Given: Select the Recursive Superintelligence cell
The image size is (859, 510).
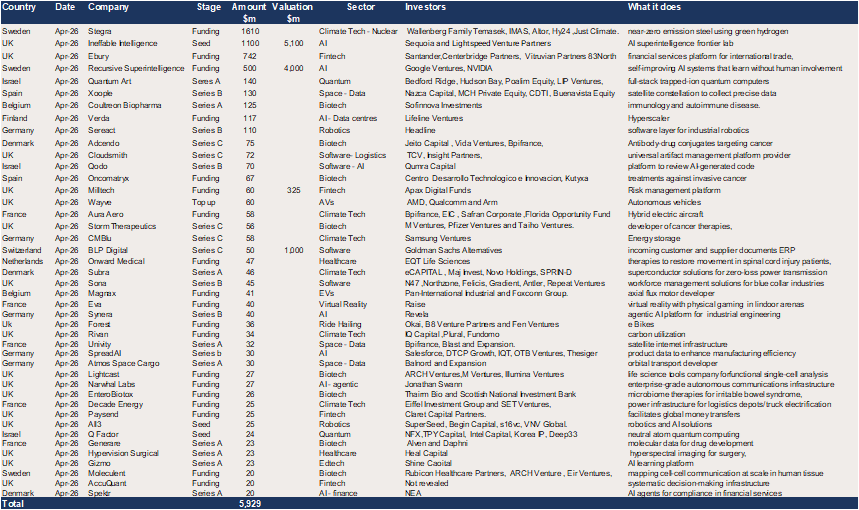Looking at the screenshot, I should pyautogui.click(x=136, y=68).
